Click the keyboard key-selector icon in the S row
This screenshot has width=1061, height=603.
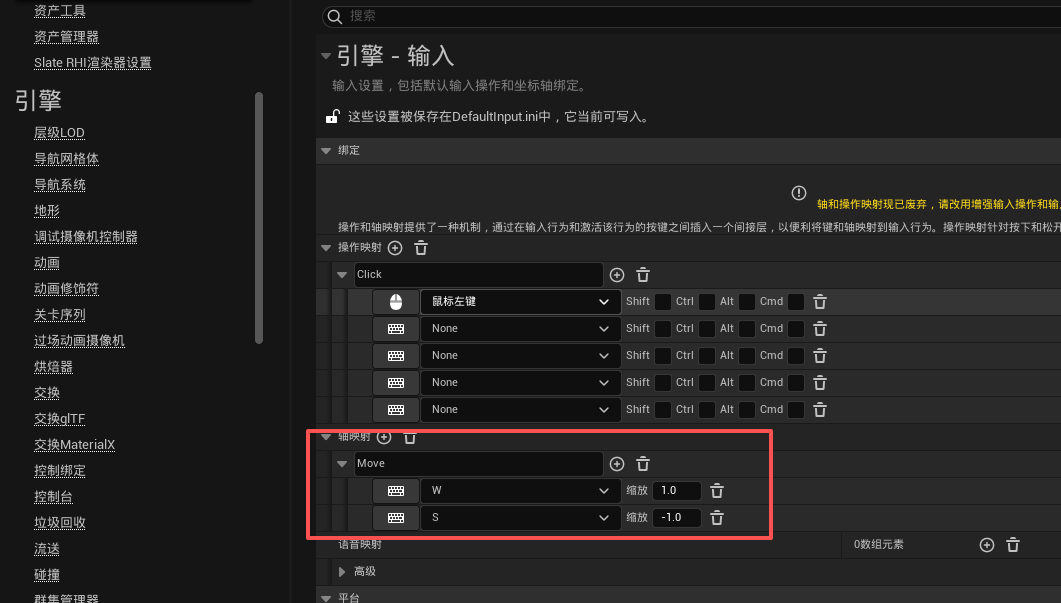(396, 518)
